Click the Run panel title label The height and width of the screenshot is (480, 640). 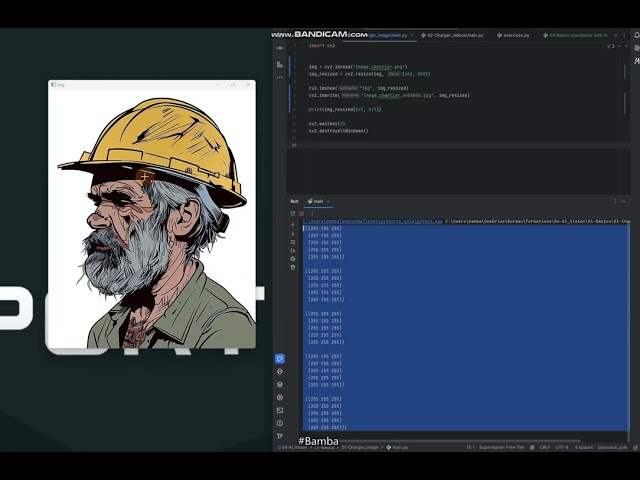click(294, 201)
